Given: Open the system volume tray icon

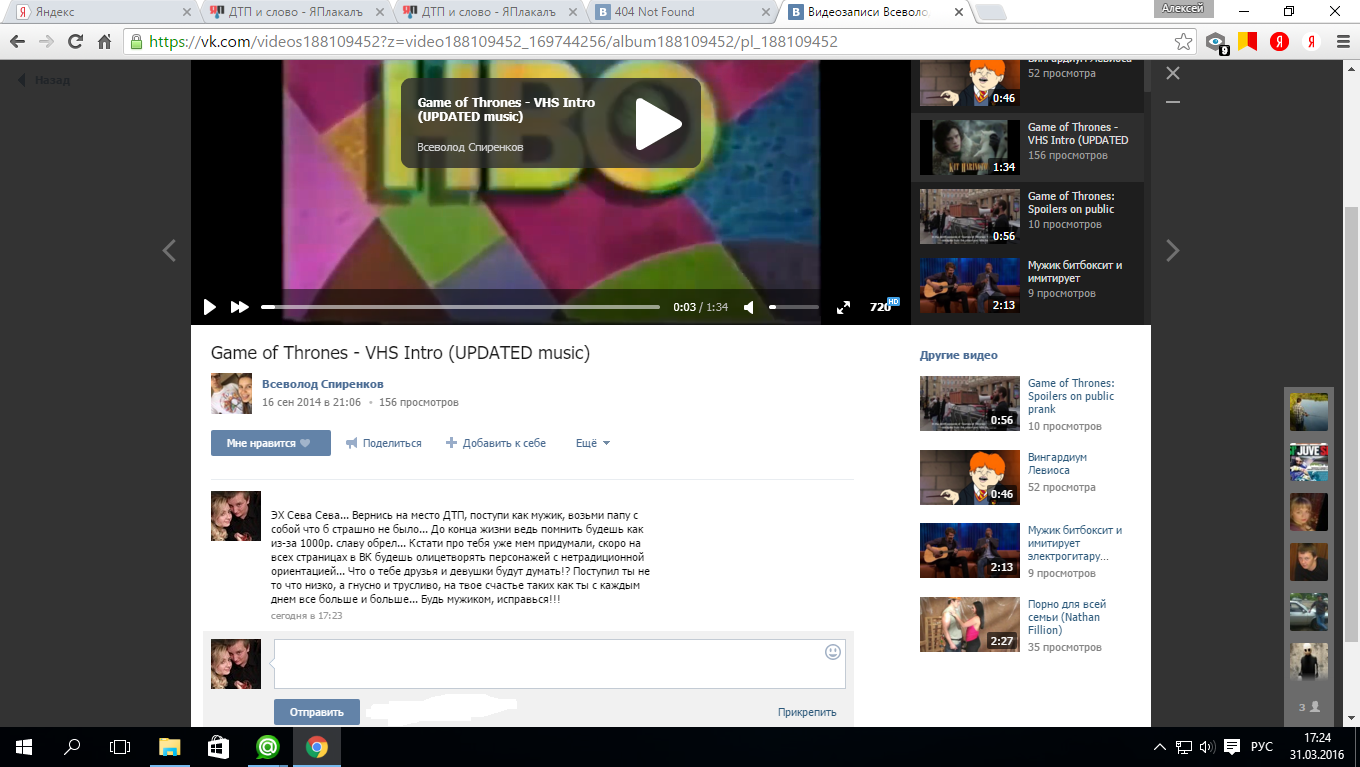Looking at the screenshot, I should 1206,747.
